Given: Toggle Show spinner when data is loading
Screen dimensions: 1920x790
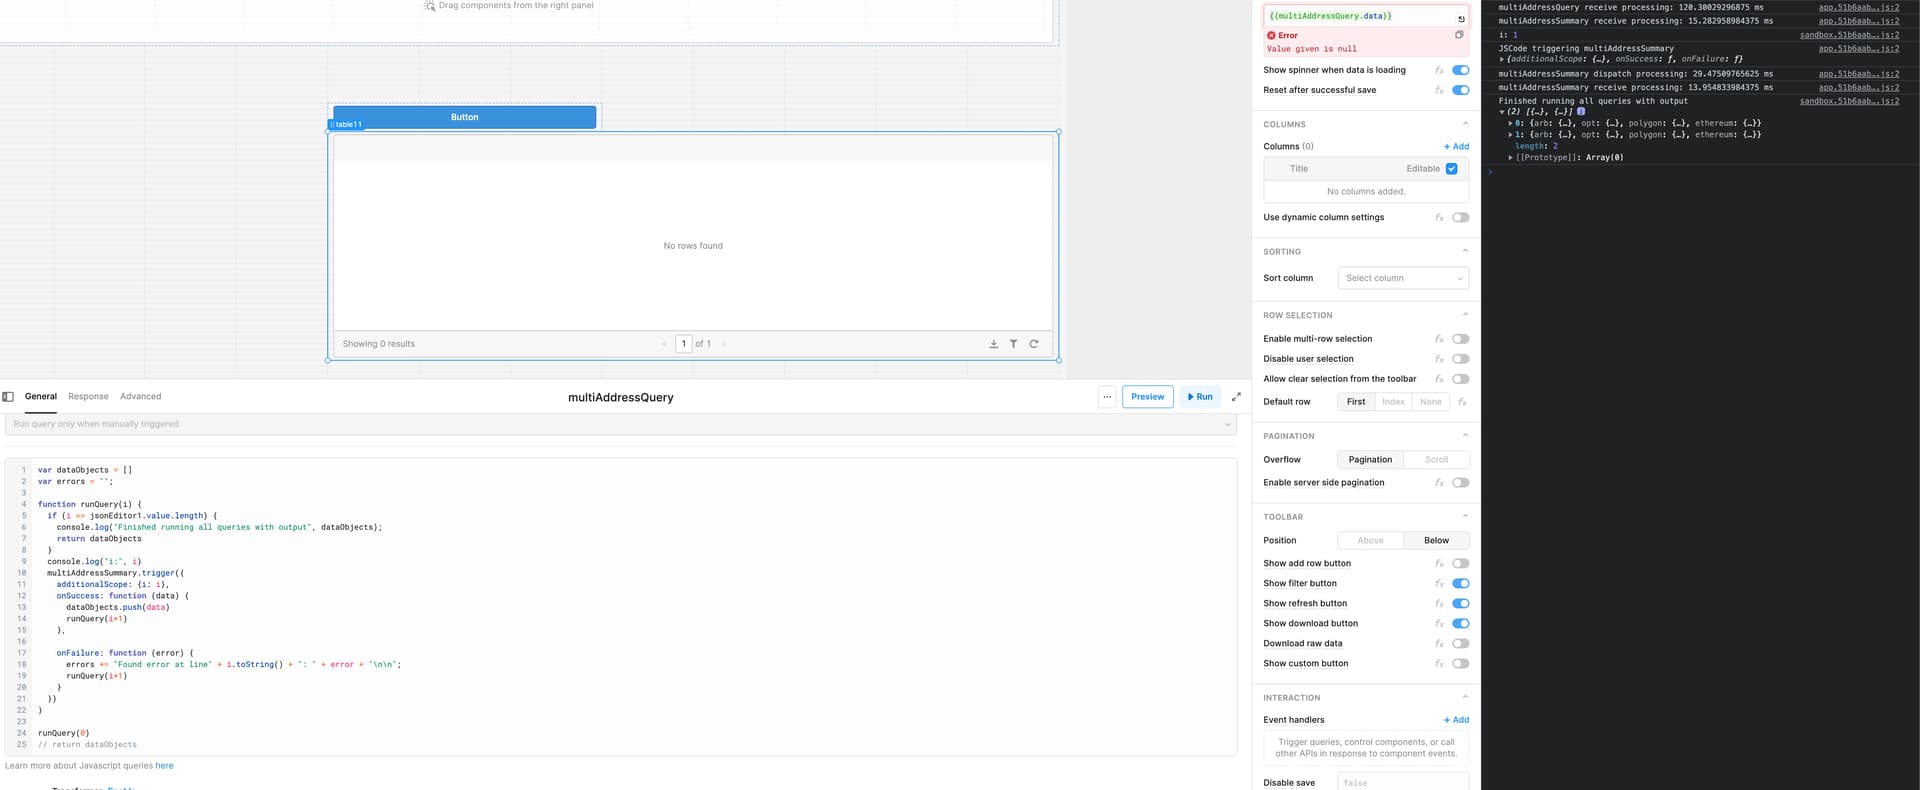Looking at the screenshot, I should (x=1461, y=70).
